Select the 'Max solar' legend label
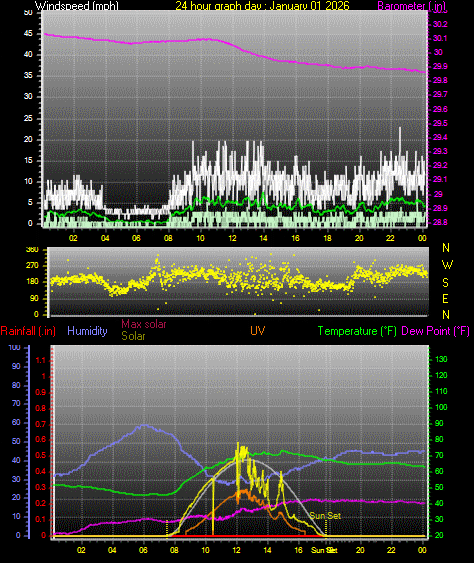The width and height of the screenshot is (474, 563). 144,324
